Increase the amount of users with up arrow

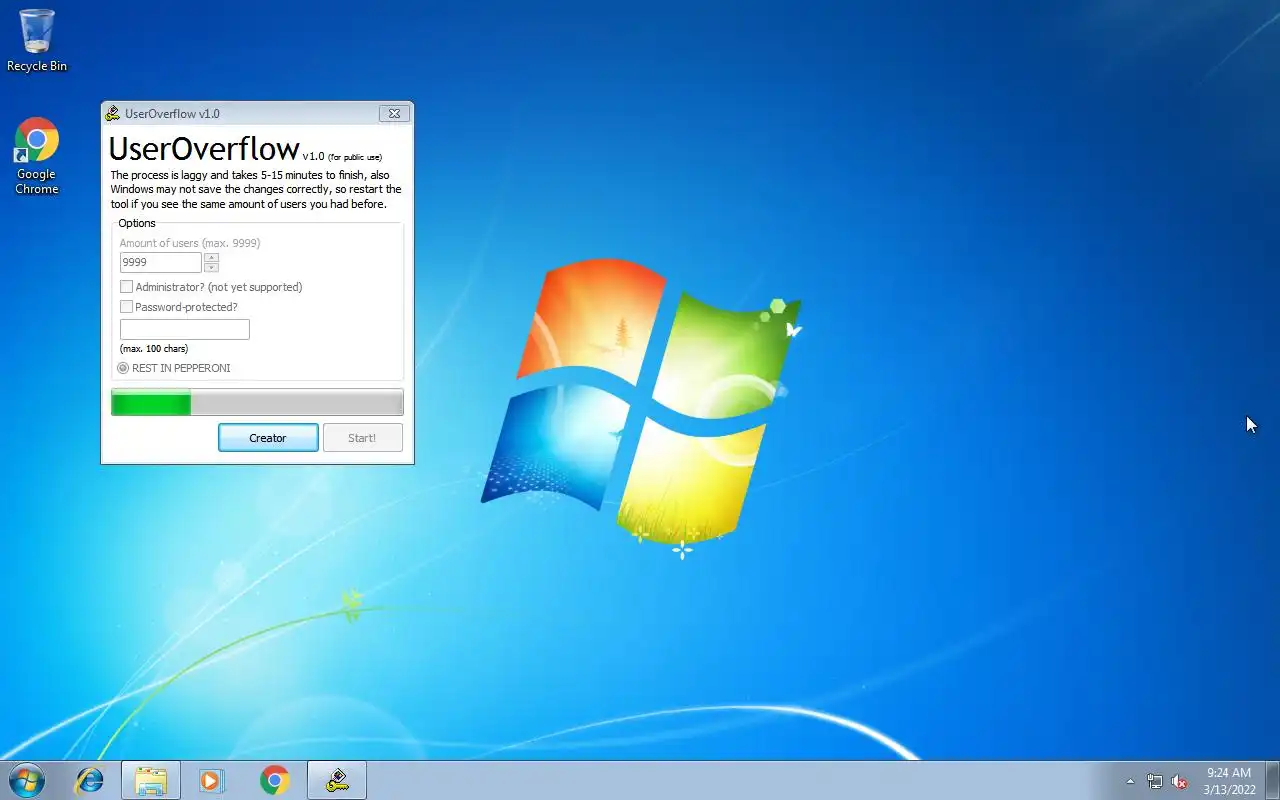[x=211, y=257]
